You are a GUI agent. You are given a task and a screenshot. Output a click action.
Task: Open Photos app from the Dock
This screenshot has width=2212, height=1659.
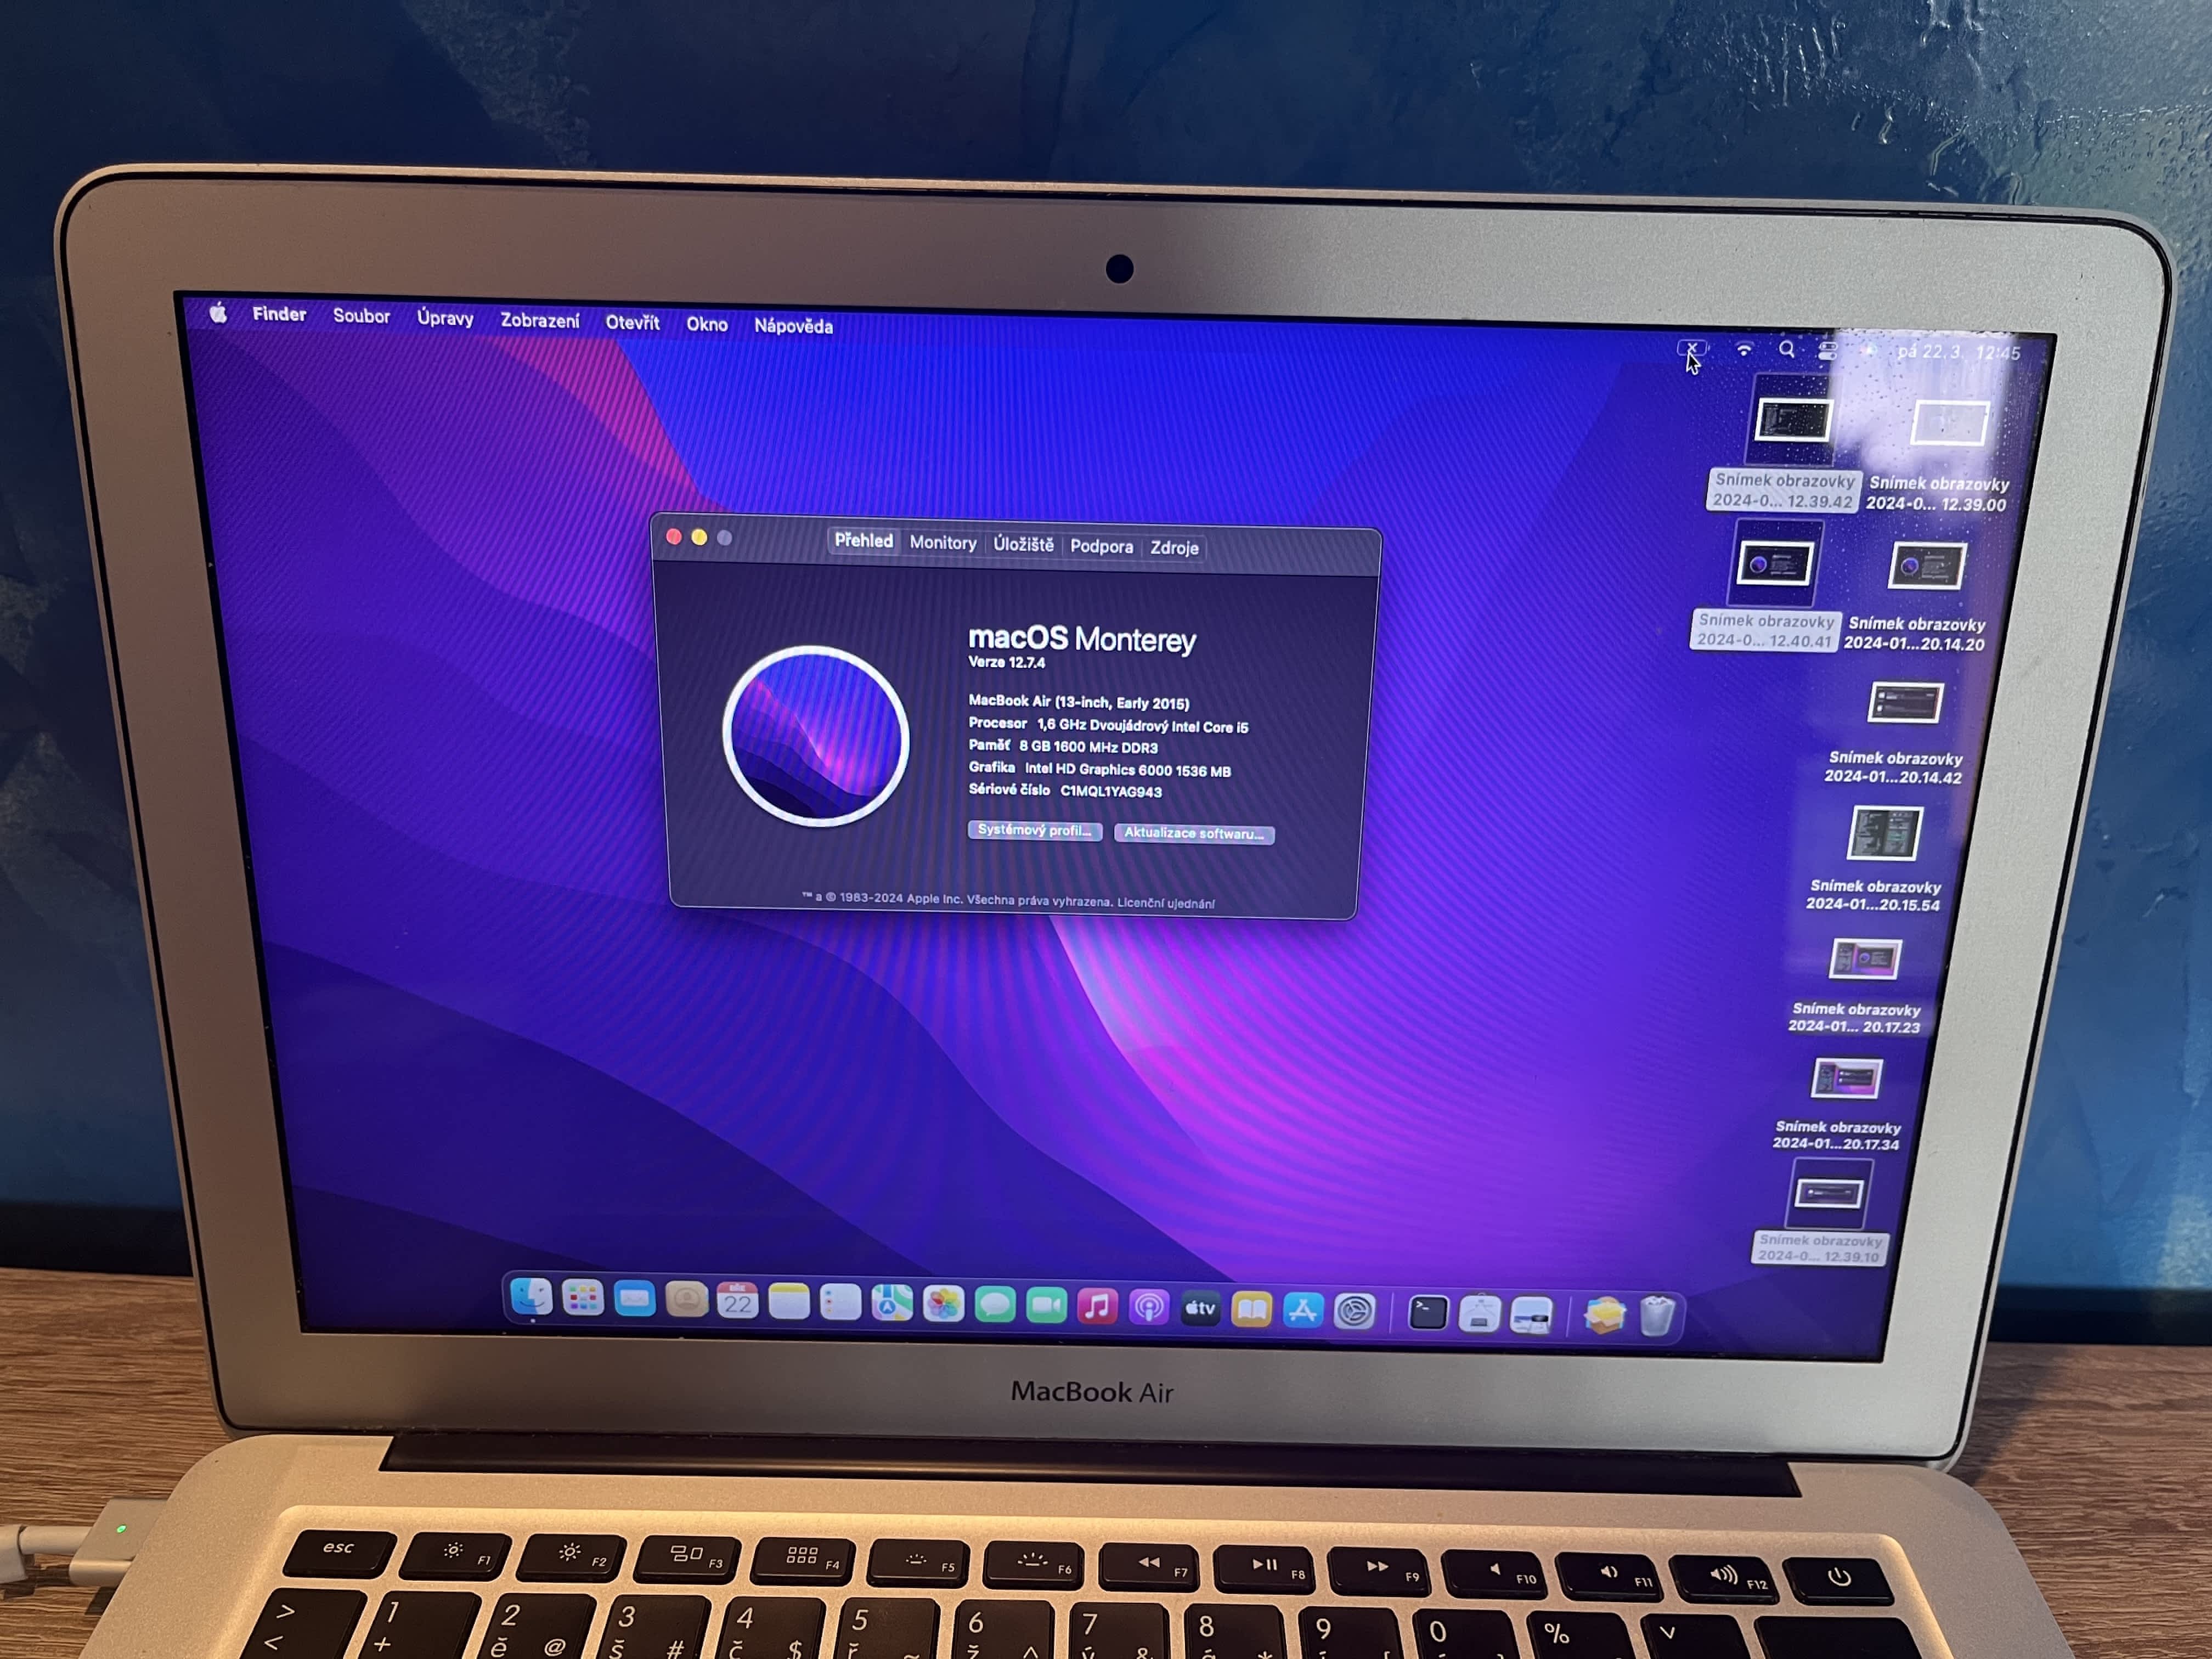click(x=943, y=1303)
